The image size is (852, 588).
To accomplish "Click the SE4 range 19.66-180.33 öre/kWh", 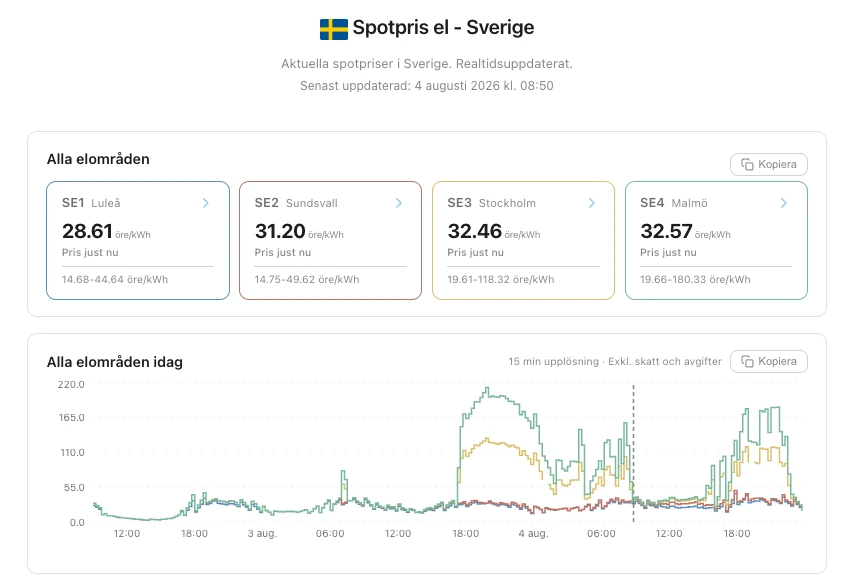I will pos(695,279).
